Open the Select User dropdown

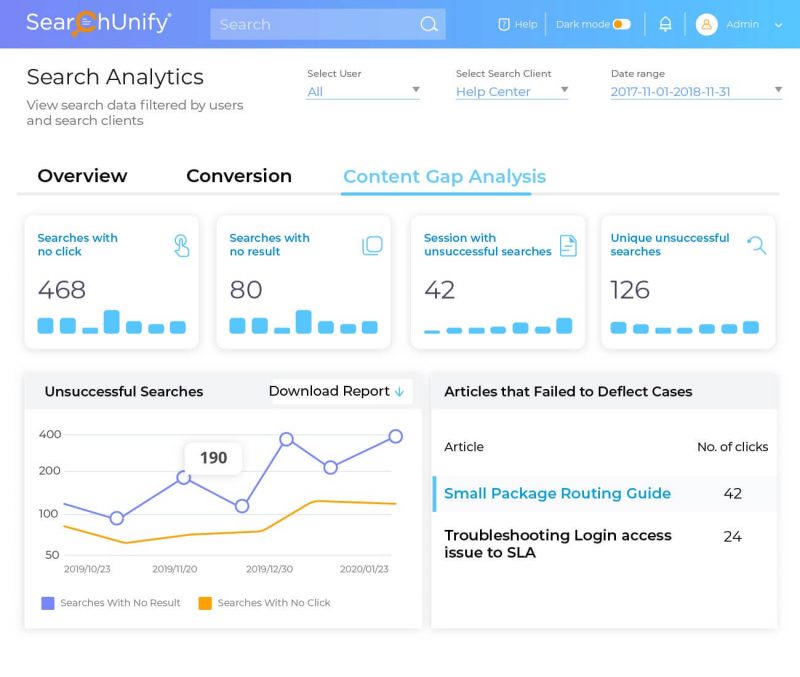click(x=363, y=91)
